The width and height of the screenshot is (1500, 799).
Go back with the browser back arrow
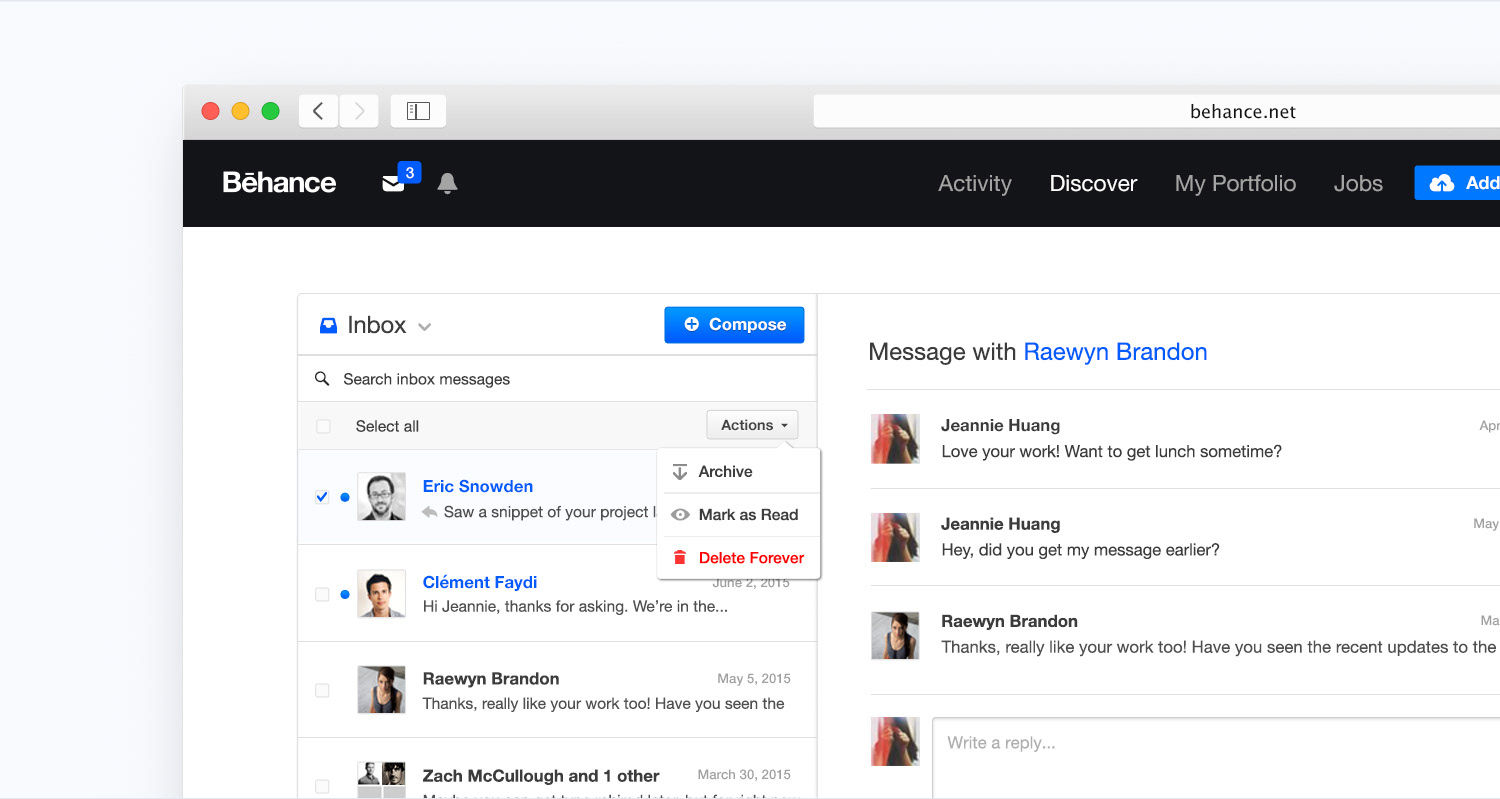point(318,111)
